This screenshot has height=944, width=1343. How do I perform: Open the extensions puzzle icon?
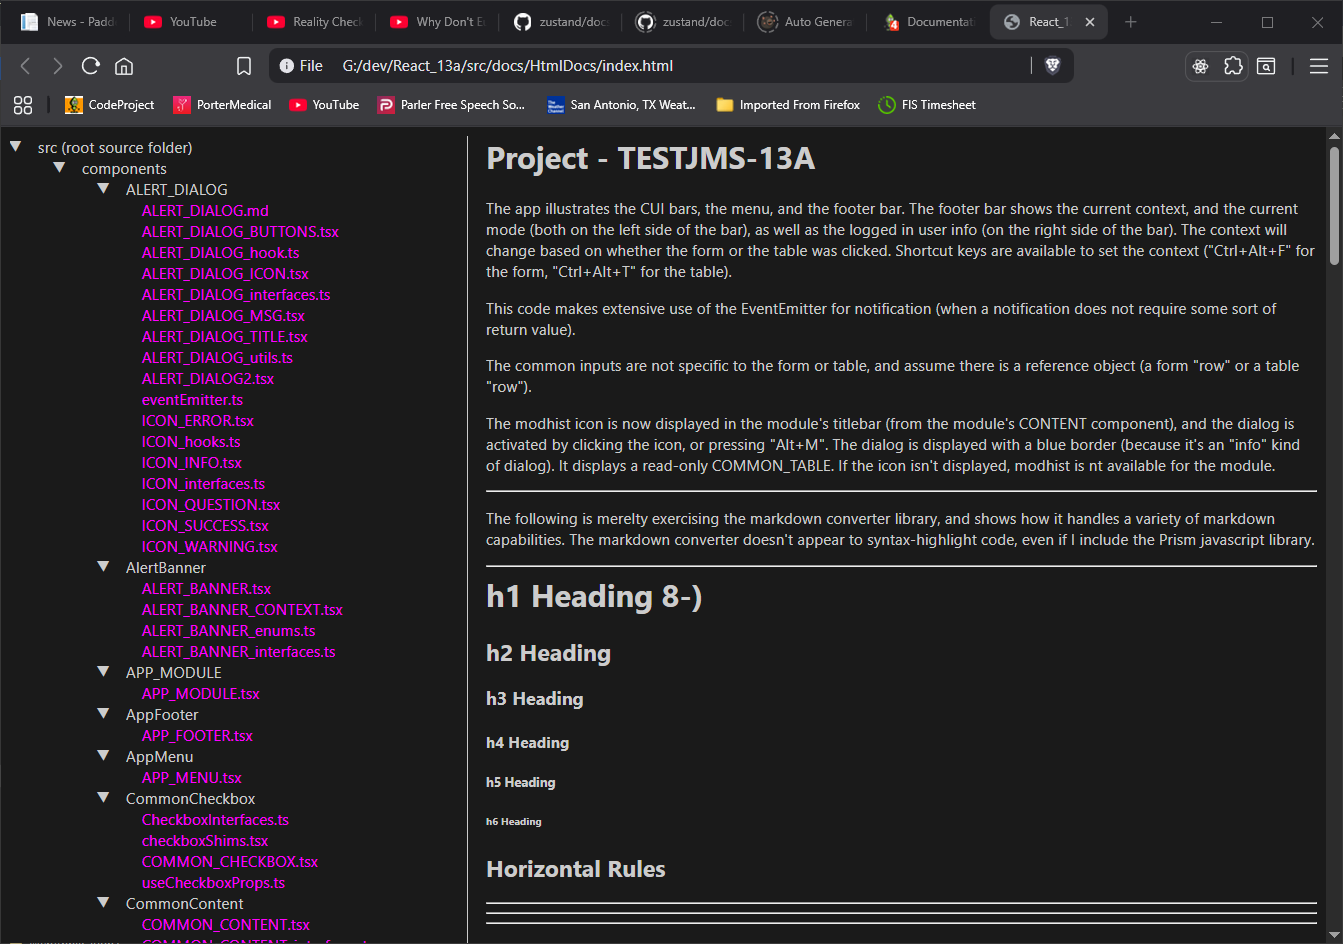pyautogui.click(x=1233, y=66)
